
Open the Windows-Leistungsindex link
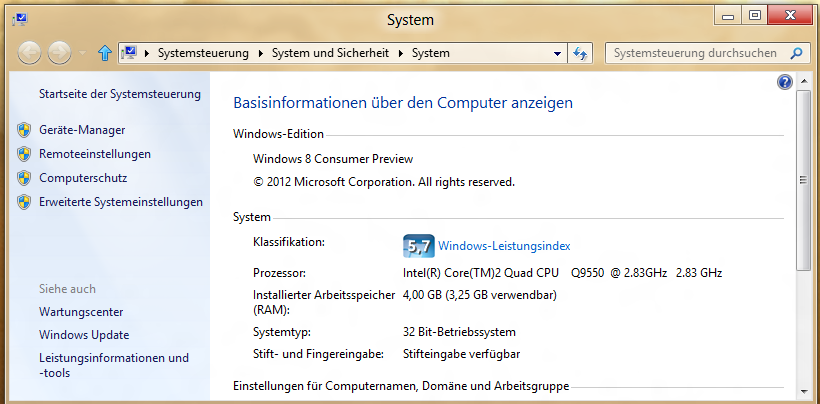[504, 245]
